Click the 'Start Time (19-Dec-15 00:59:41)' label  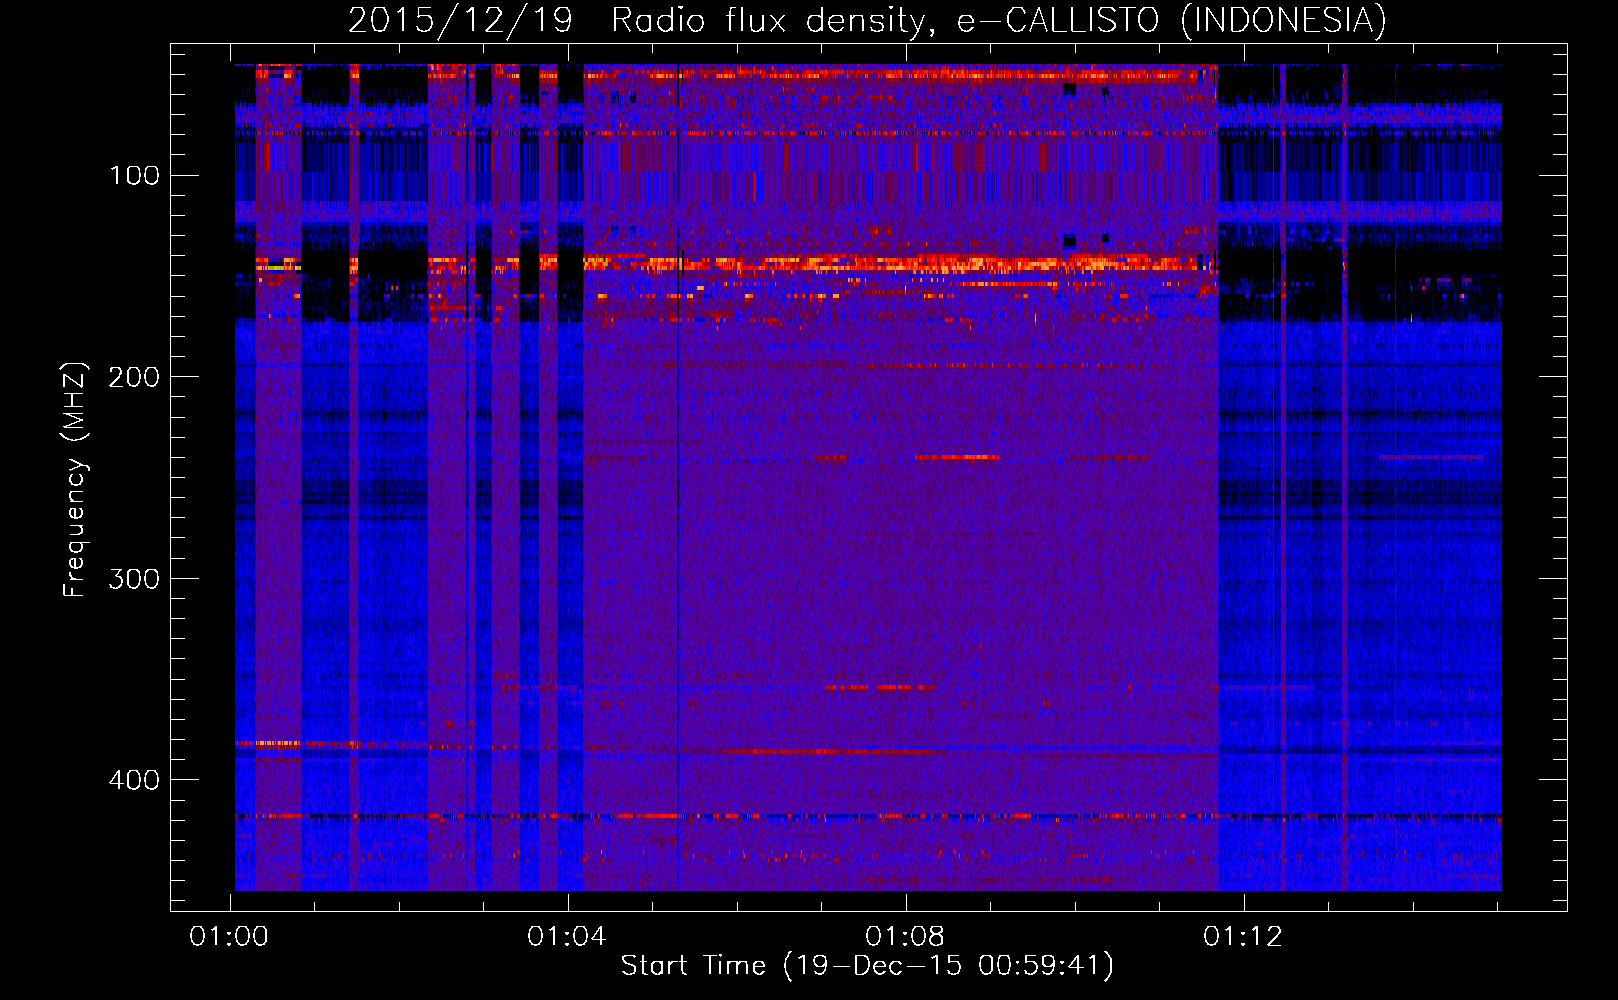867,966
